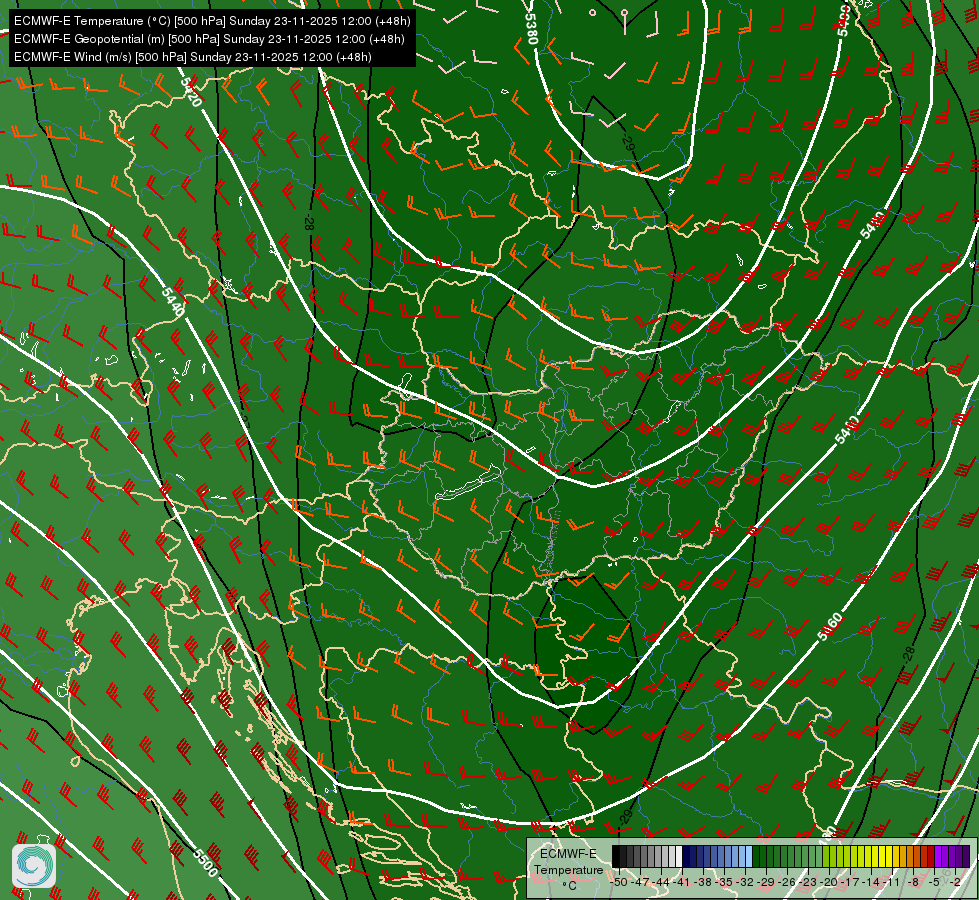Pick the purple swatch above -2
979x900 pixels.
pyautogui.click(x=960, y=856)
